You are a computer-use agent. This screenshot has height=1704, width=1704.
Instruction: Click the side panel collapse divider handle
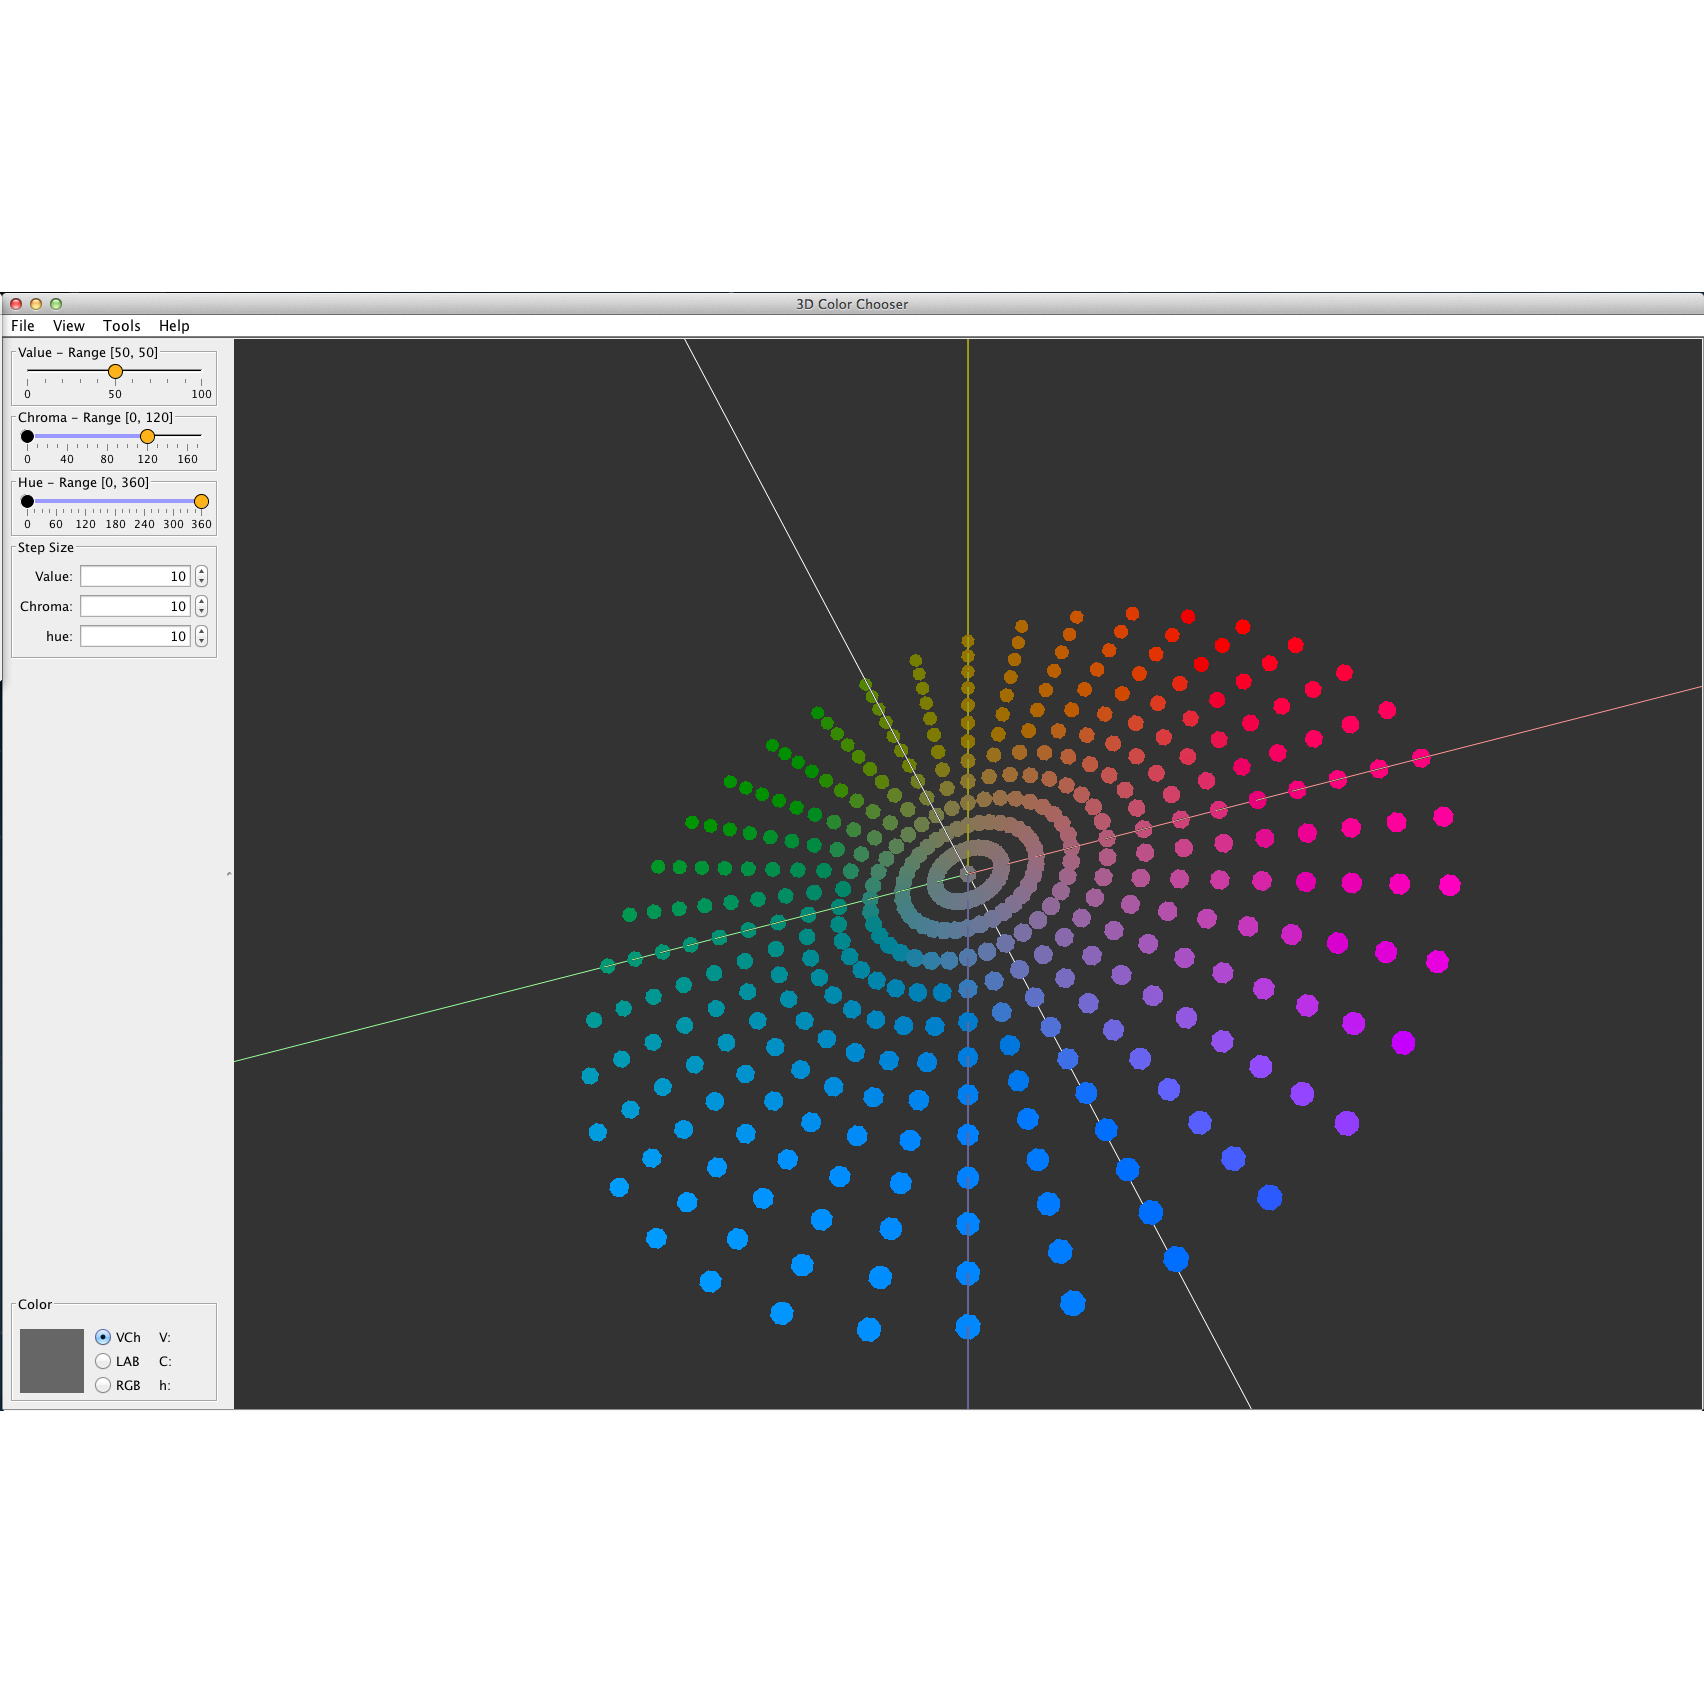click(x=229, y=874)
